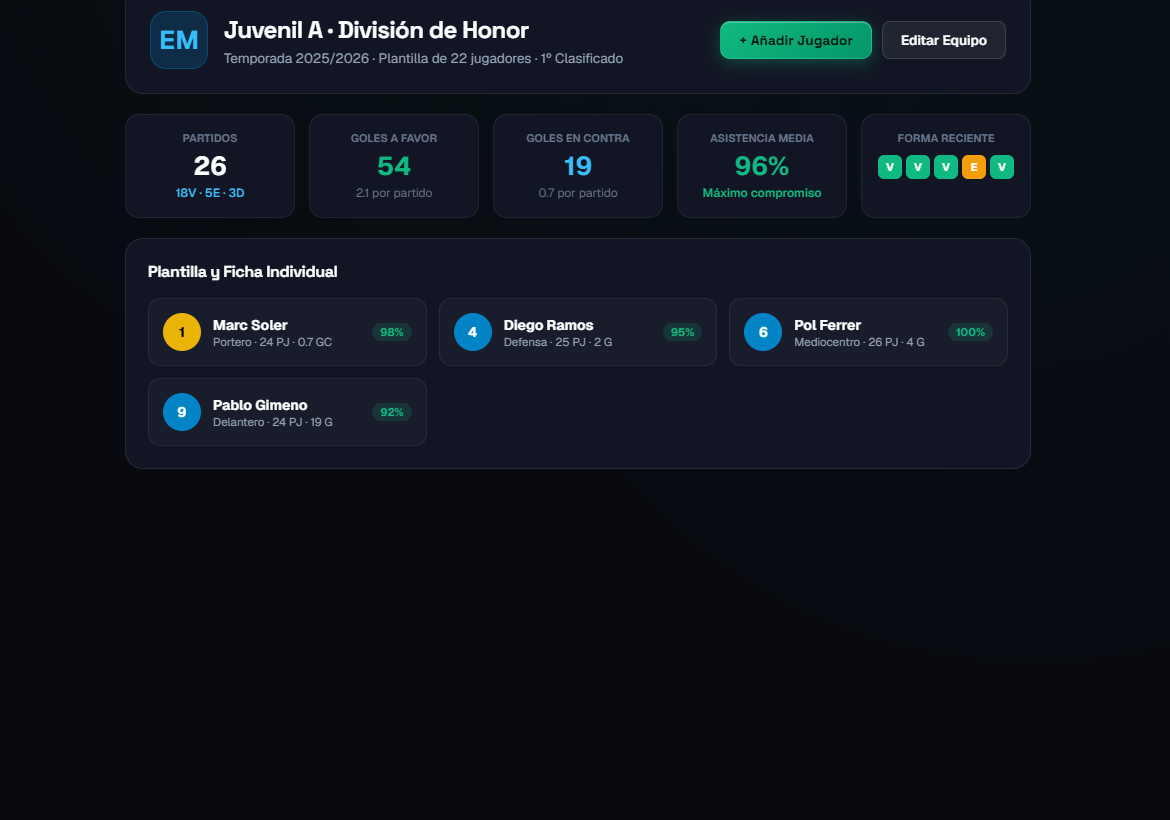
Task: Click the 0.7 por partido text
Action: click(x=578, y=193)
